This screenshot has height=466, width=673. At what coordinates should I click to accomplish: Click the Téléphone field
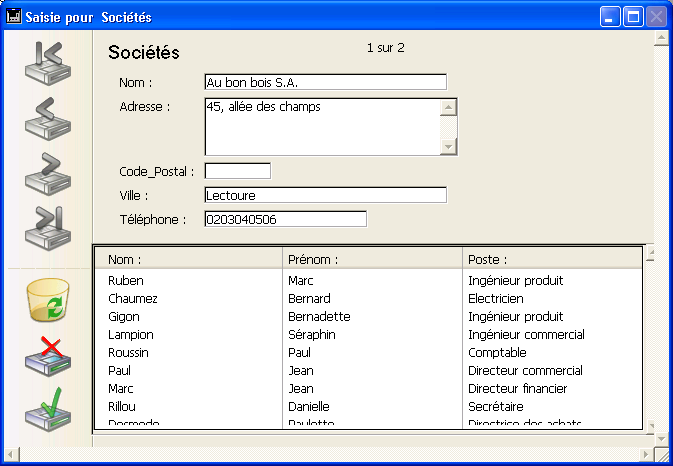tap(285, 219)
